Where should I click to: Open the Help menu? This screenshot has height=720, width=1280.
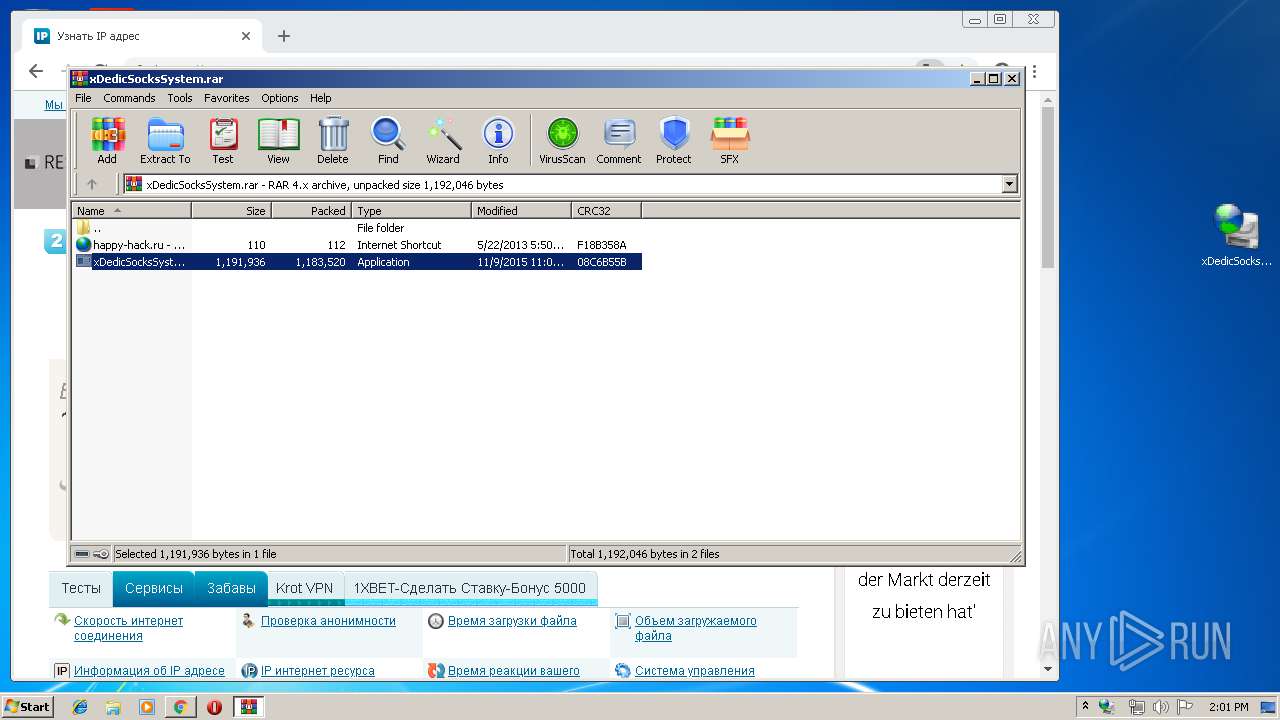pos(320,98)
